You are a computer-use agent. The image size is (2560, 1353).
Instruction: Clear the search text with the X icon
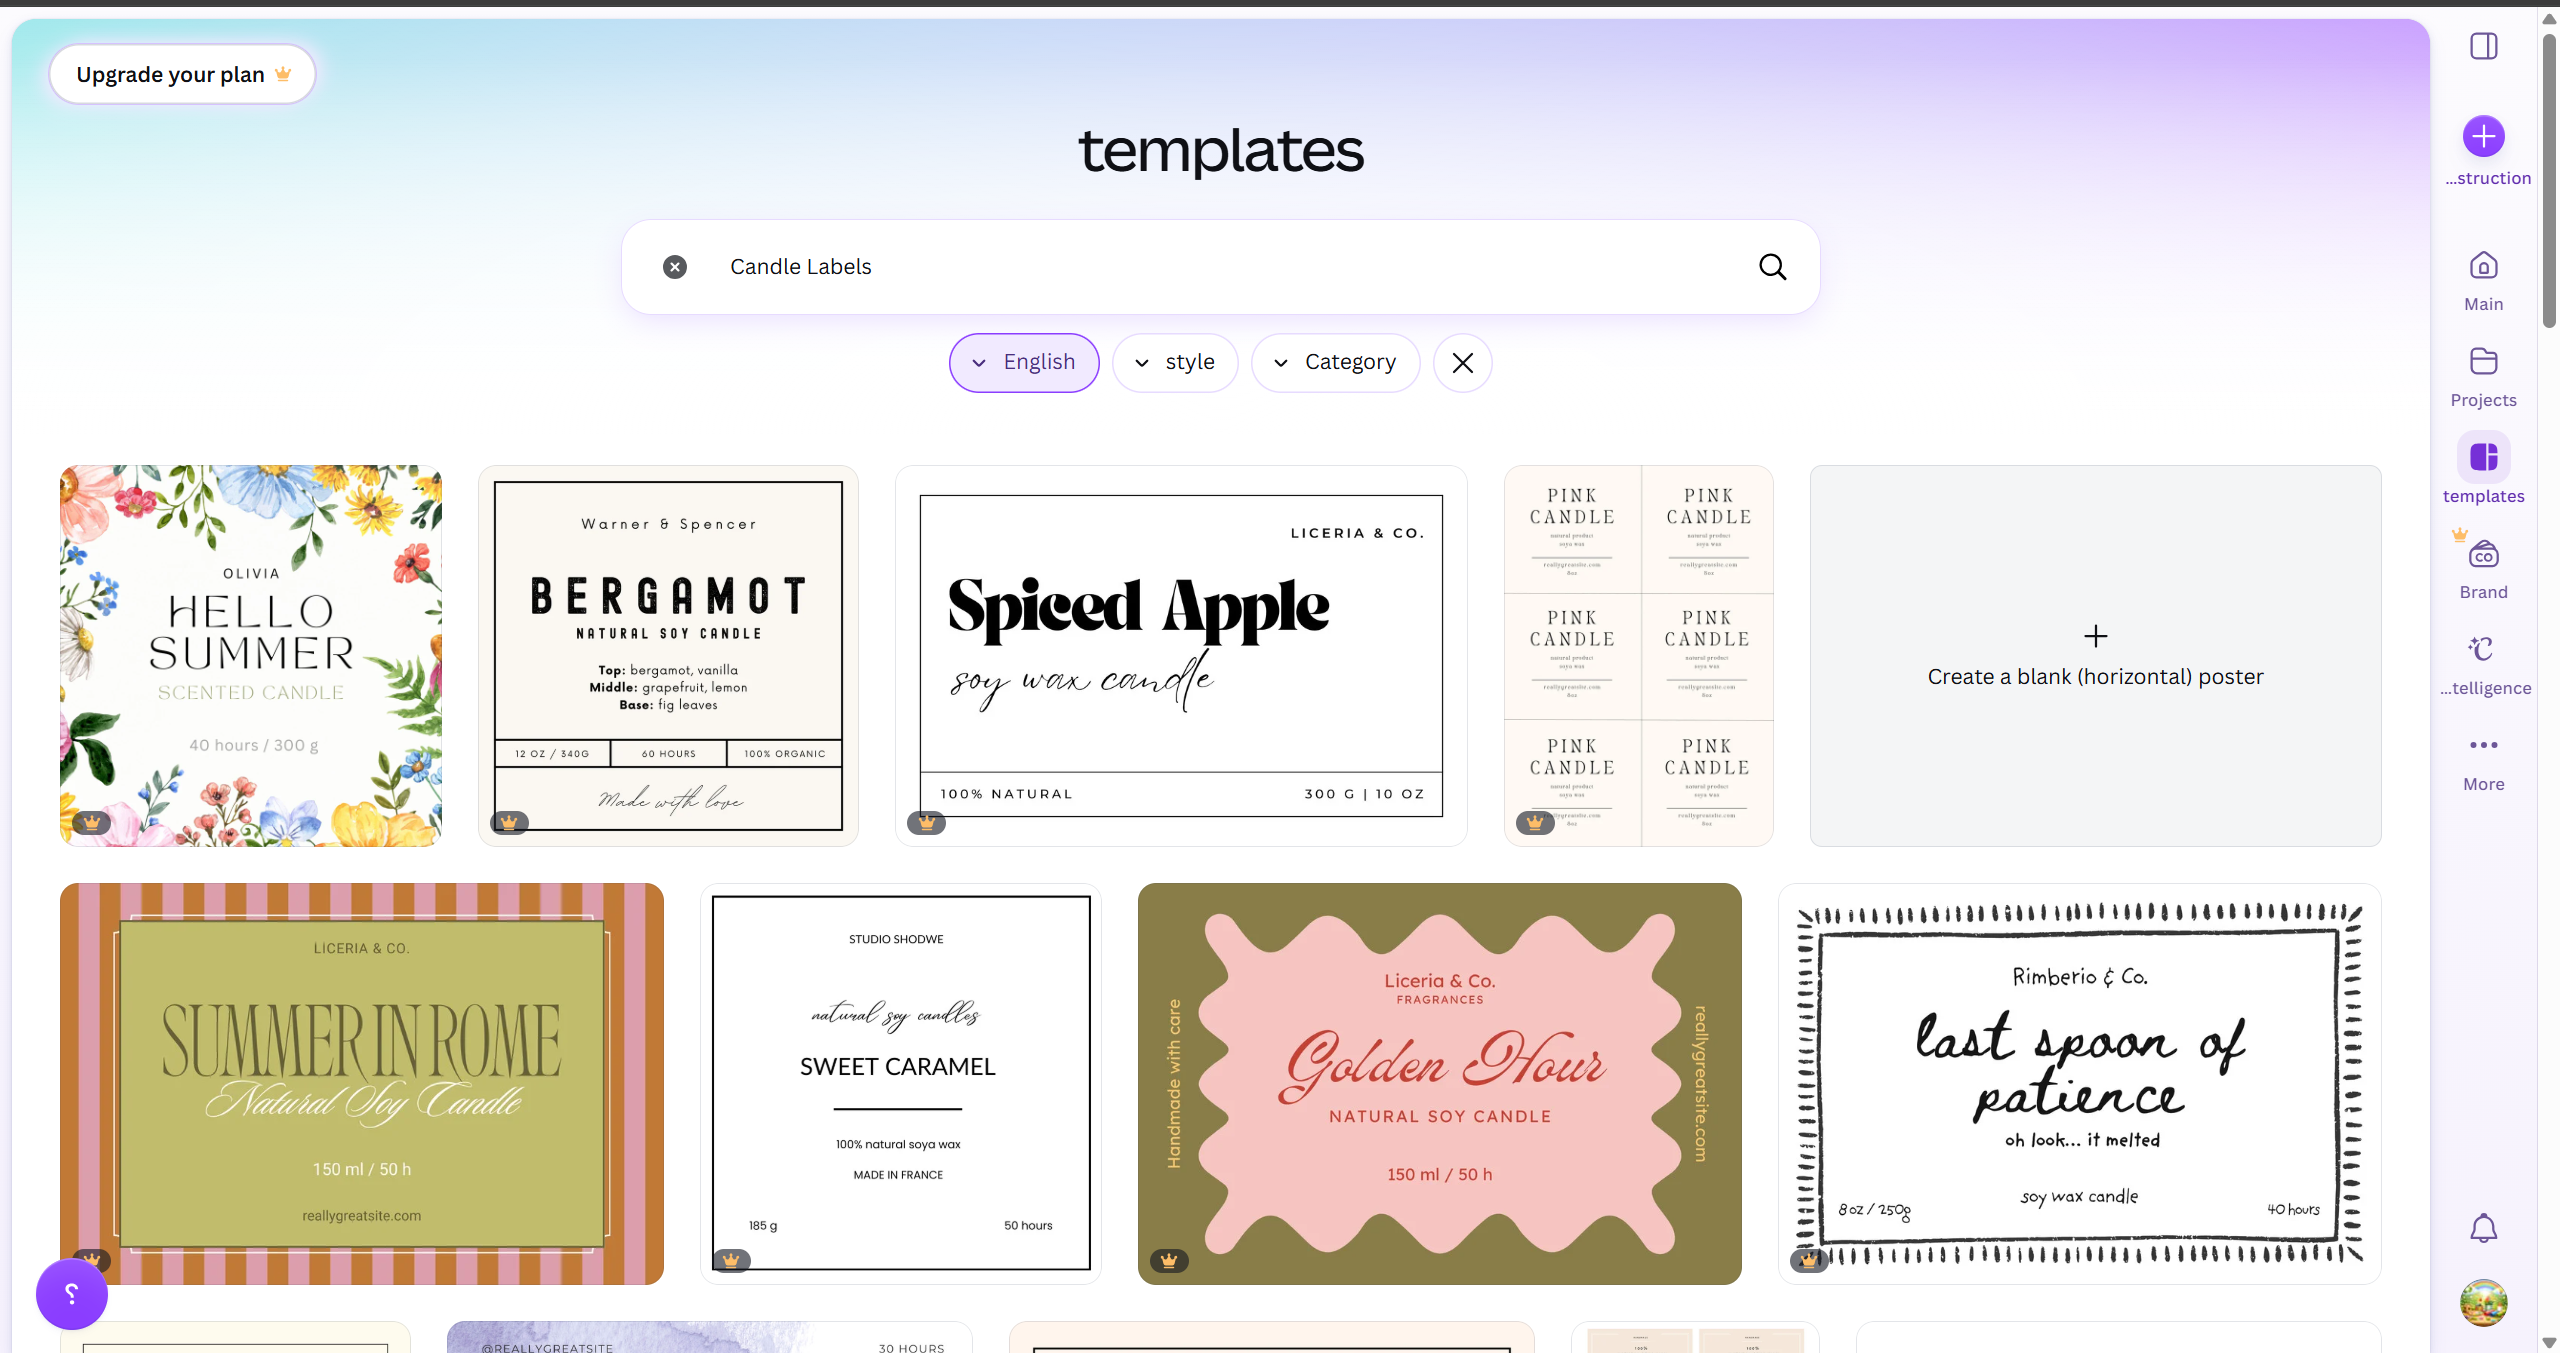click(x=675, y=267)
